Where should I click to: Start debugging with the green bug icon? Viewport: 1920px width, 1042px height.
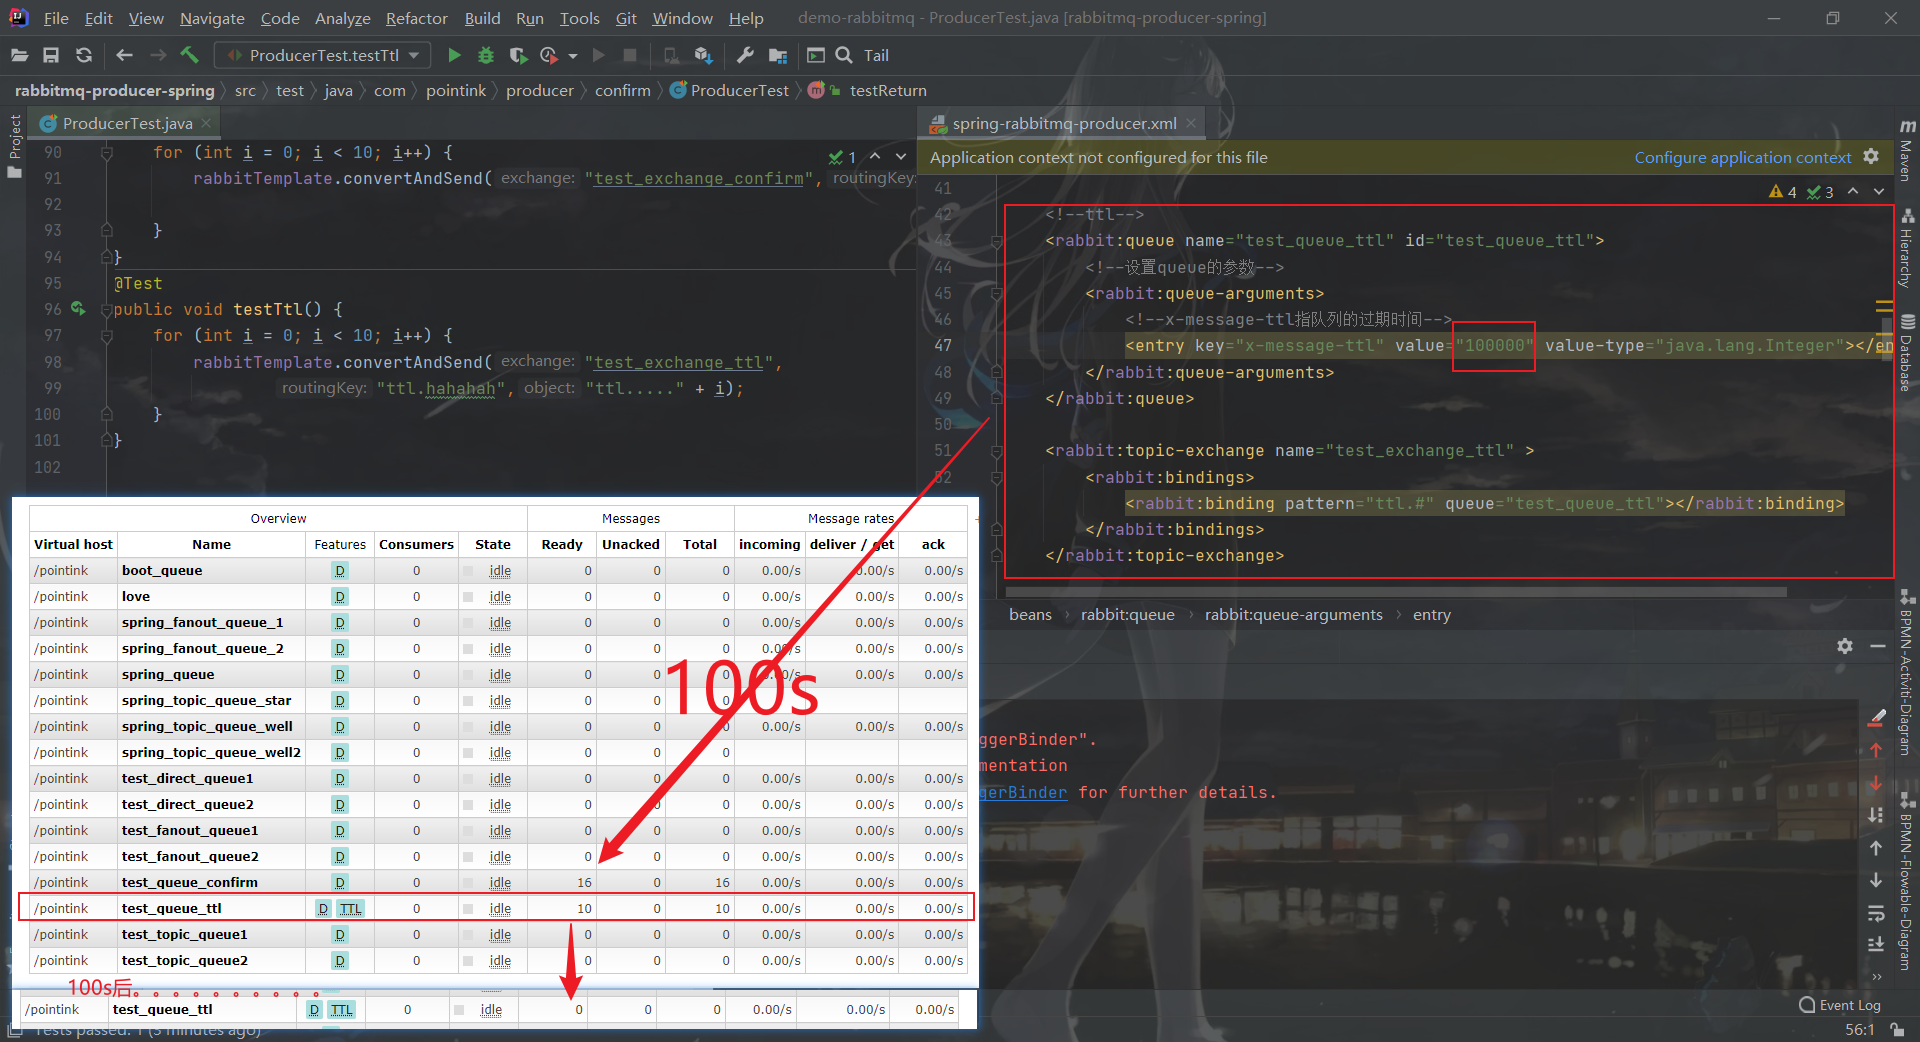coord(486,55)
